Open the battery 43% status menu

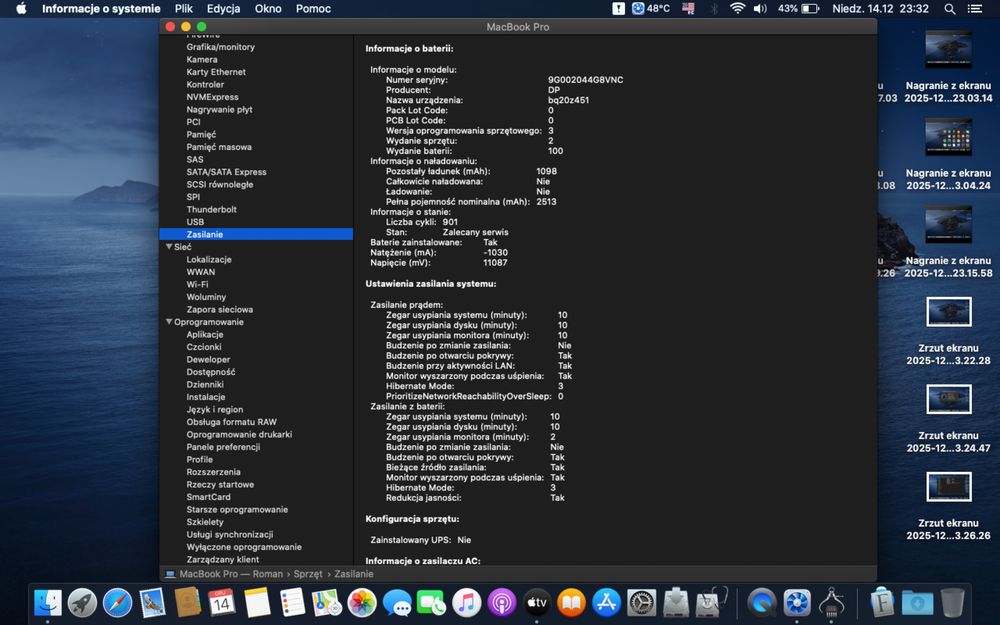coord(798,9)
